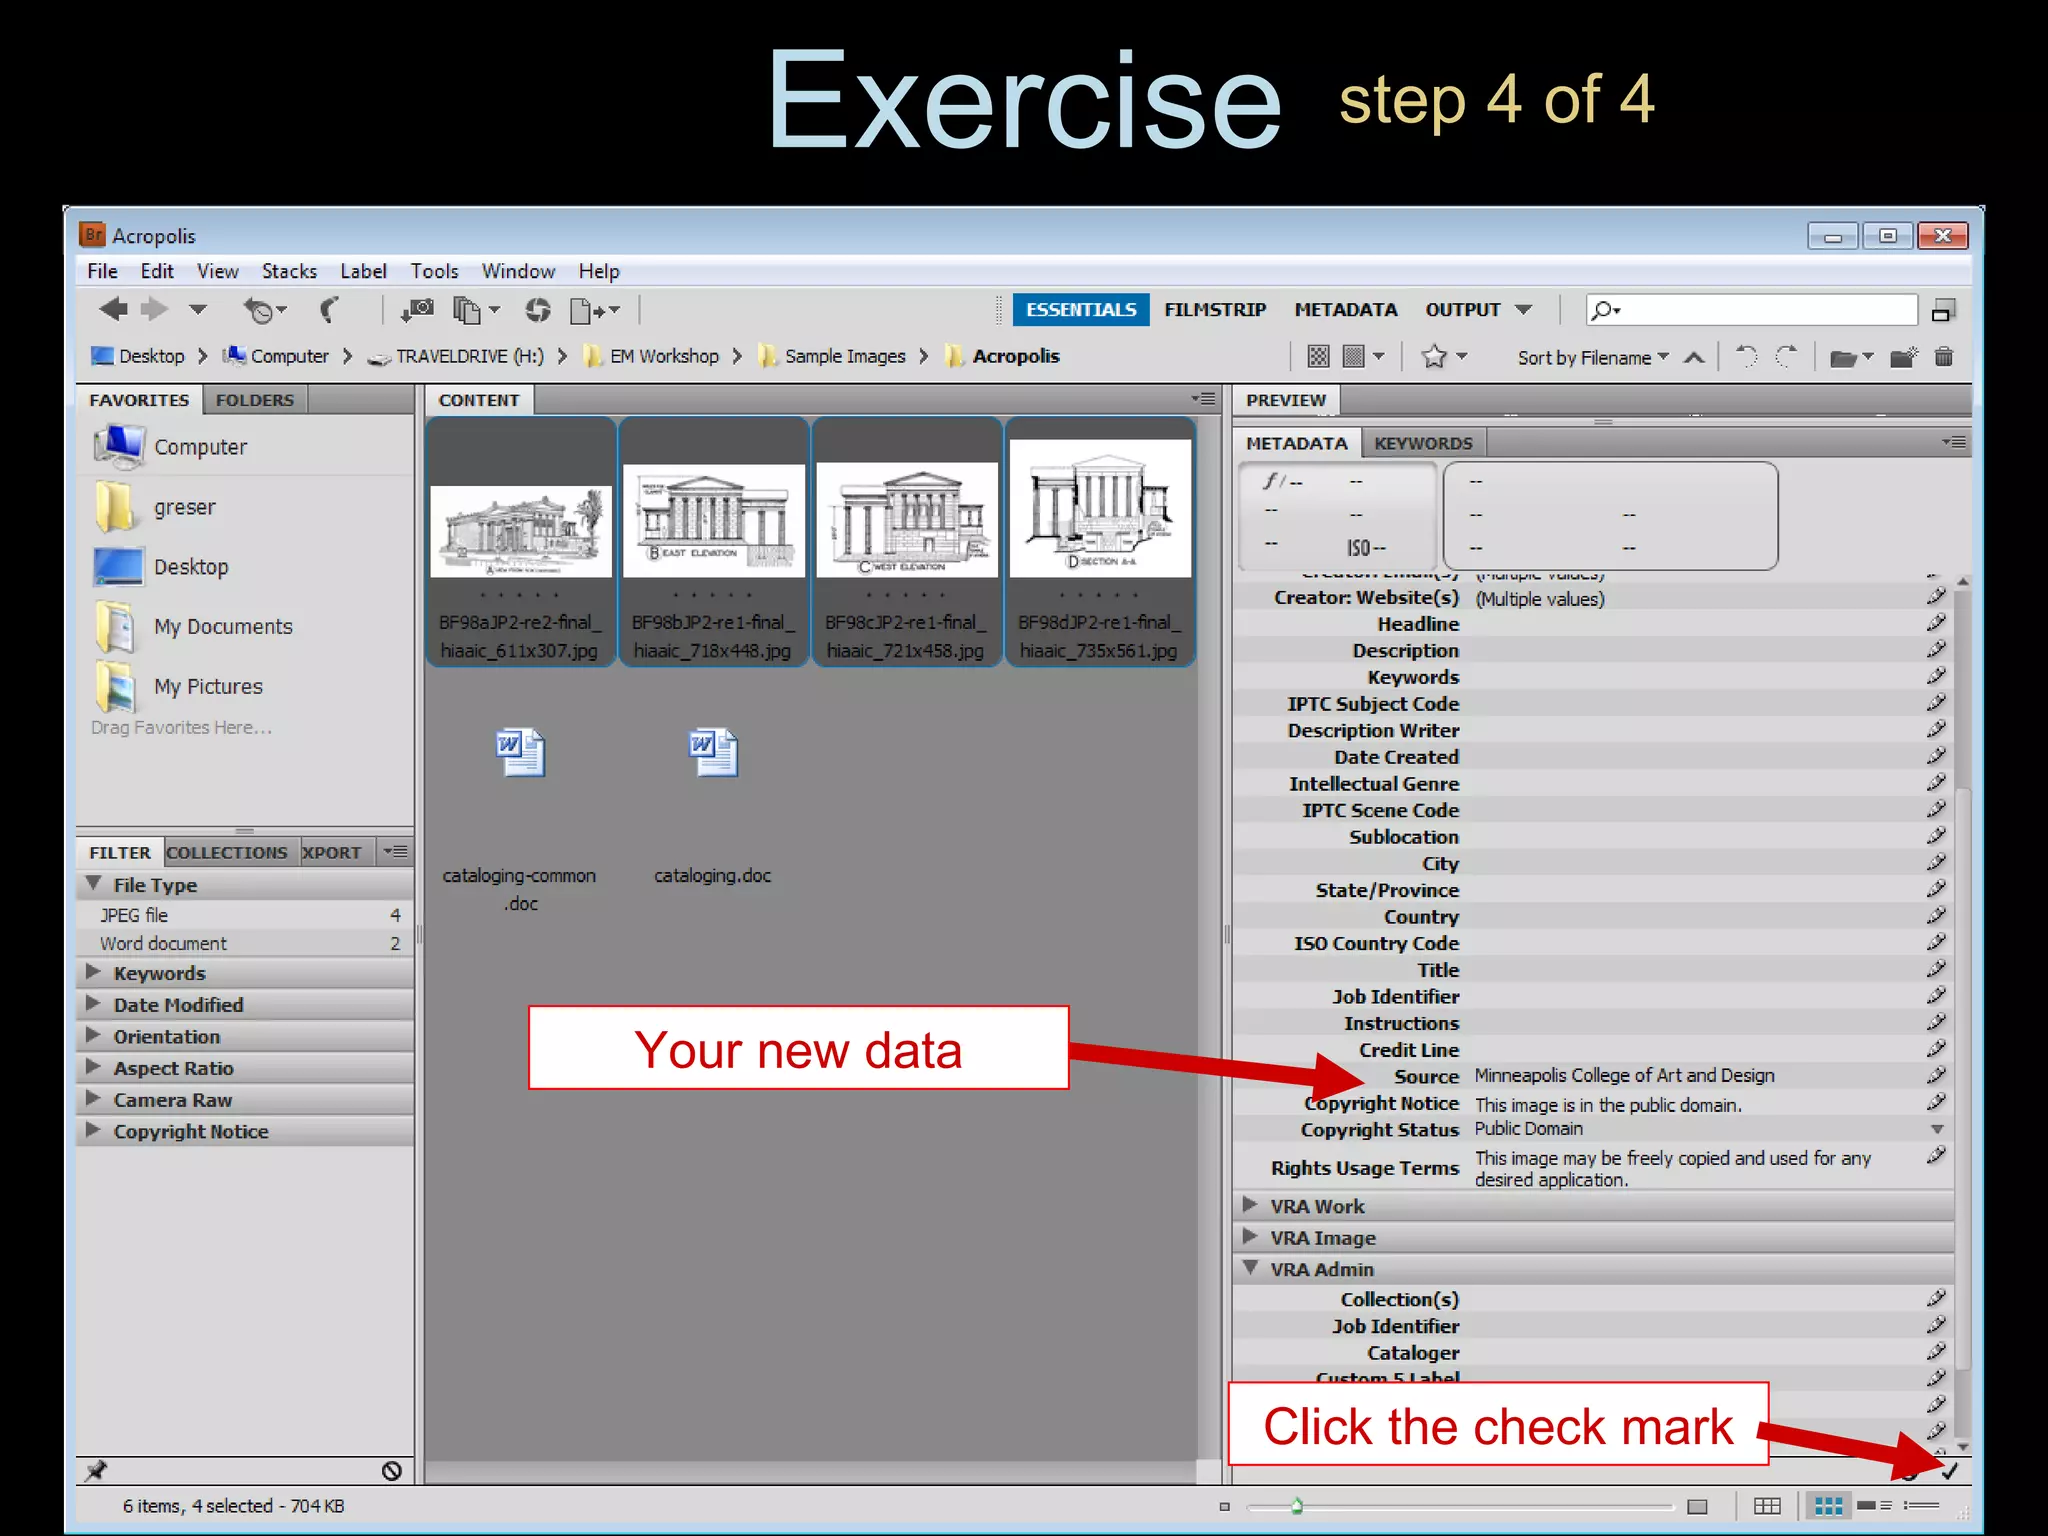Go forward with the right arrow button
2048x1536 pixels.
tap(153, 310)
